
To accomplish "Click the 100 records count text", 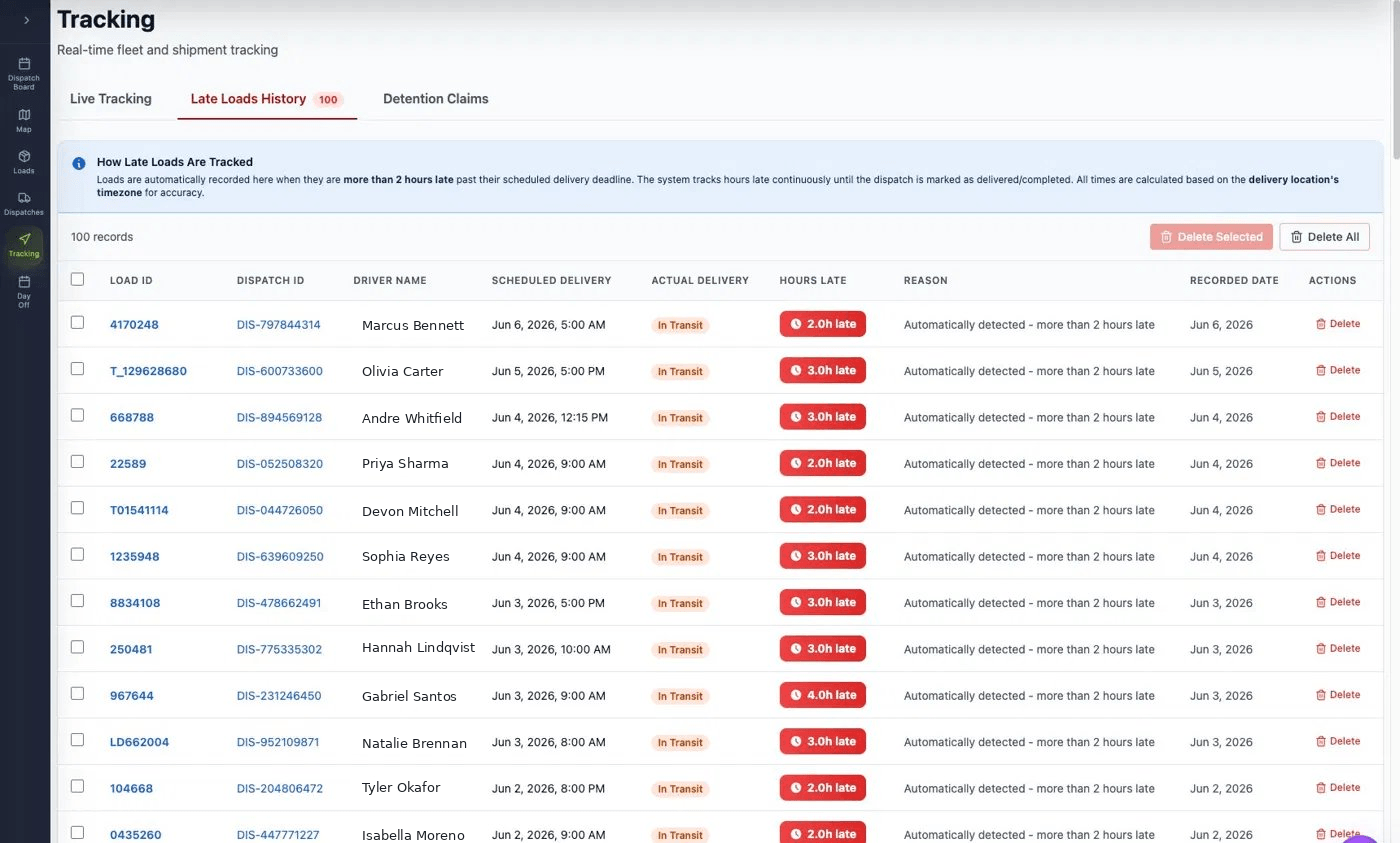I will click(x=102, y=237).
